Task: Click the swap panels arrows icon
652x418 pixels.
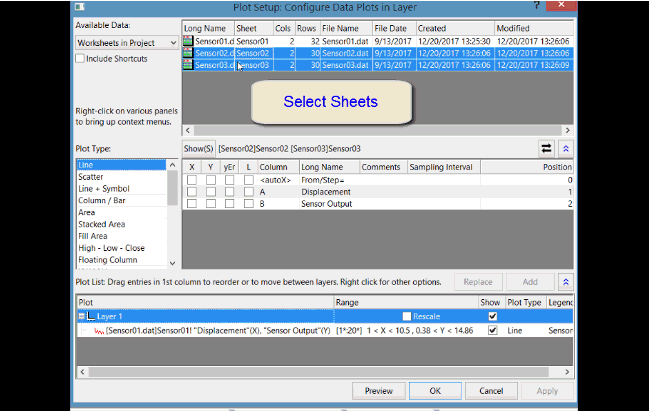Action: pos(547,148)
